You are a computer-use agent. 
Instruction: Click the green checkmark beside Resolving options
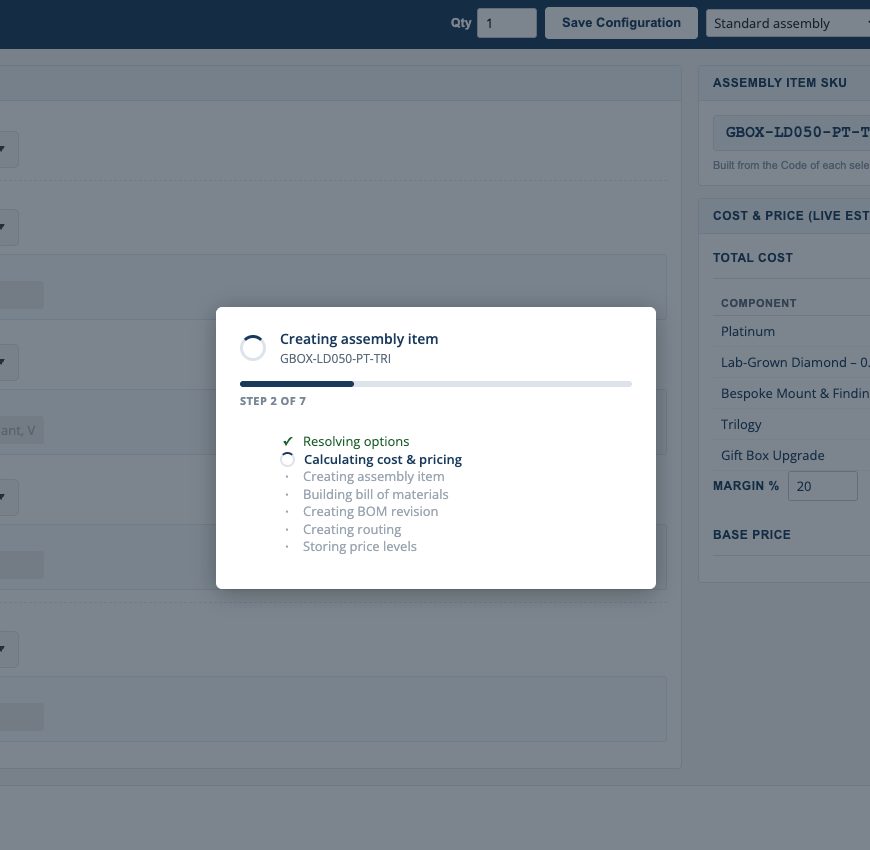(287, 442)
